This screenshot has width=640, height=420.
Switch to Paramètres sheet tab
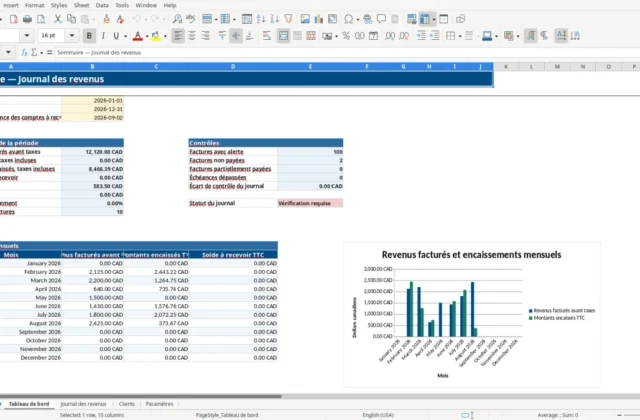[160, 404]
